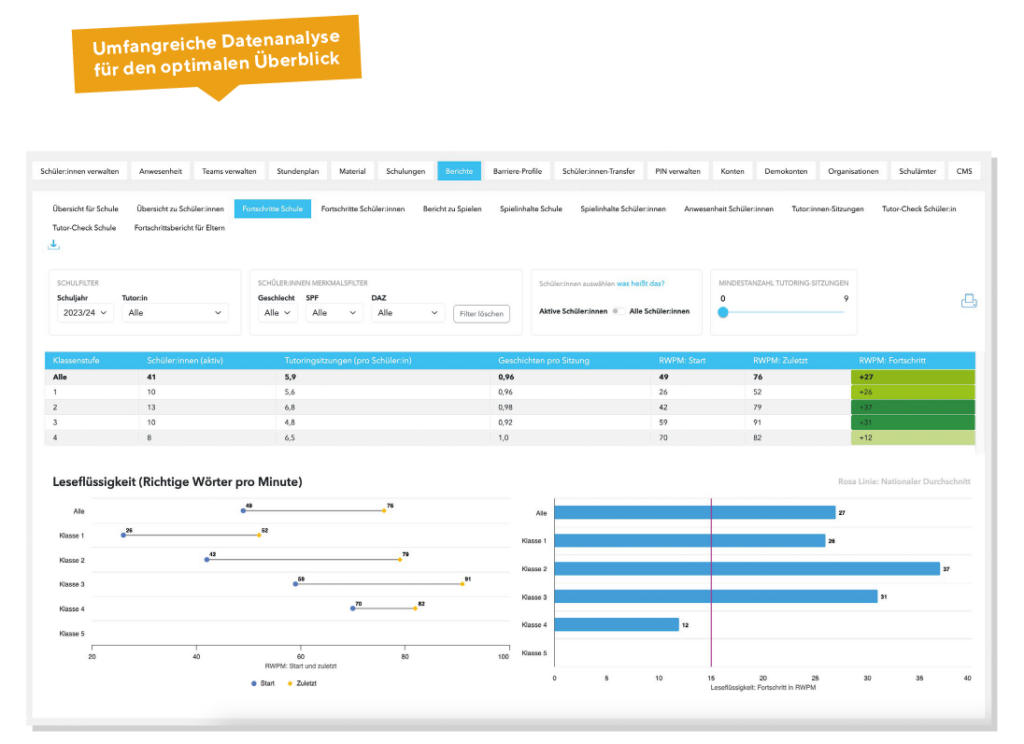The height and width of the screenshot is (744, 1024).
Task: Click the printer icon
Action: (x=968, y=301)
